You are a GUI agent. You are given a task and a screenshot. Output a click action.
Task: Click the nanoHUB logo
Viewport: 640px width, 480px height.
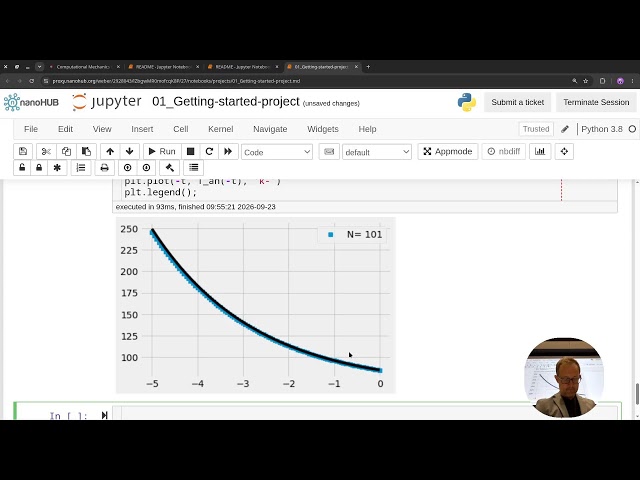click(x=31, y=102)
